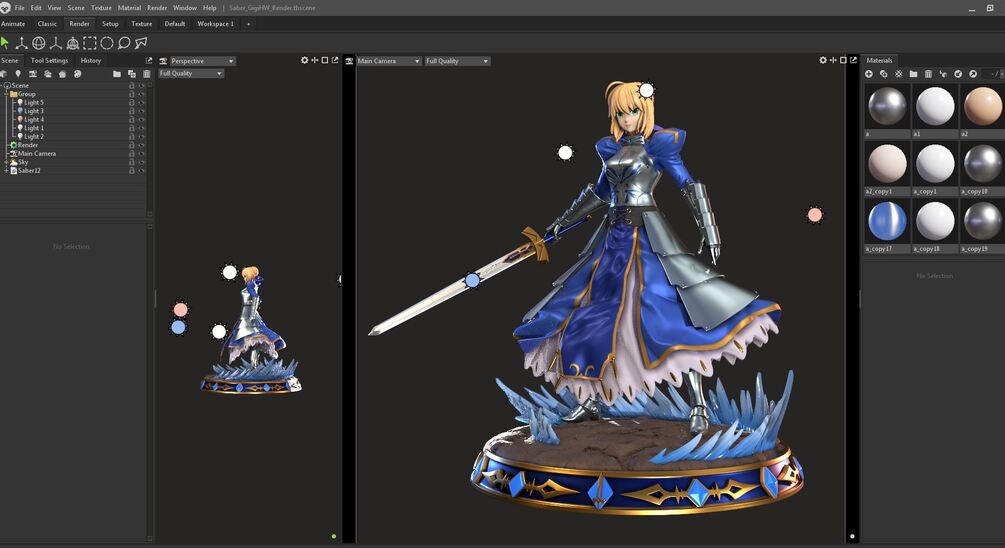Toggle the lock on Sky item

pos(132,162)
